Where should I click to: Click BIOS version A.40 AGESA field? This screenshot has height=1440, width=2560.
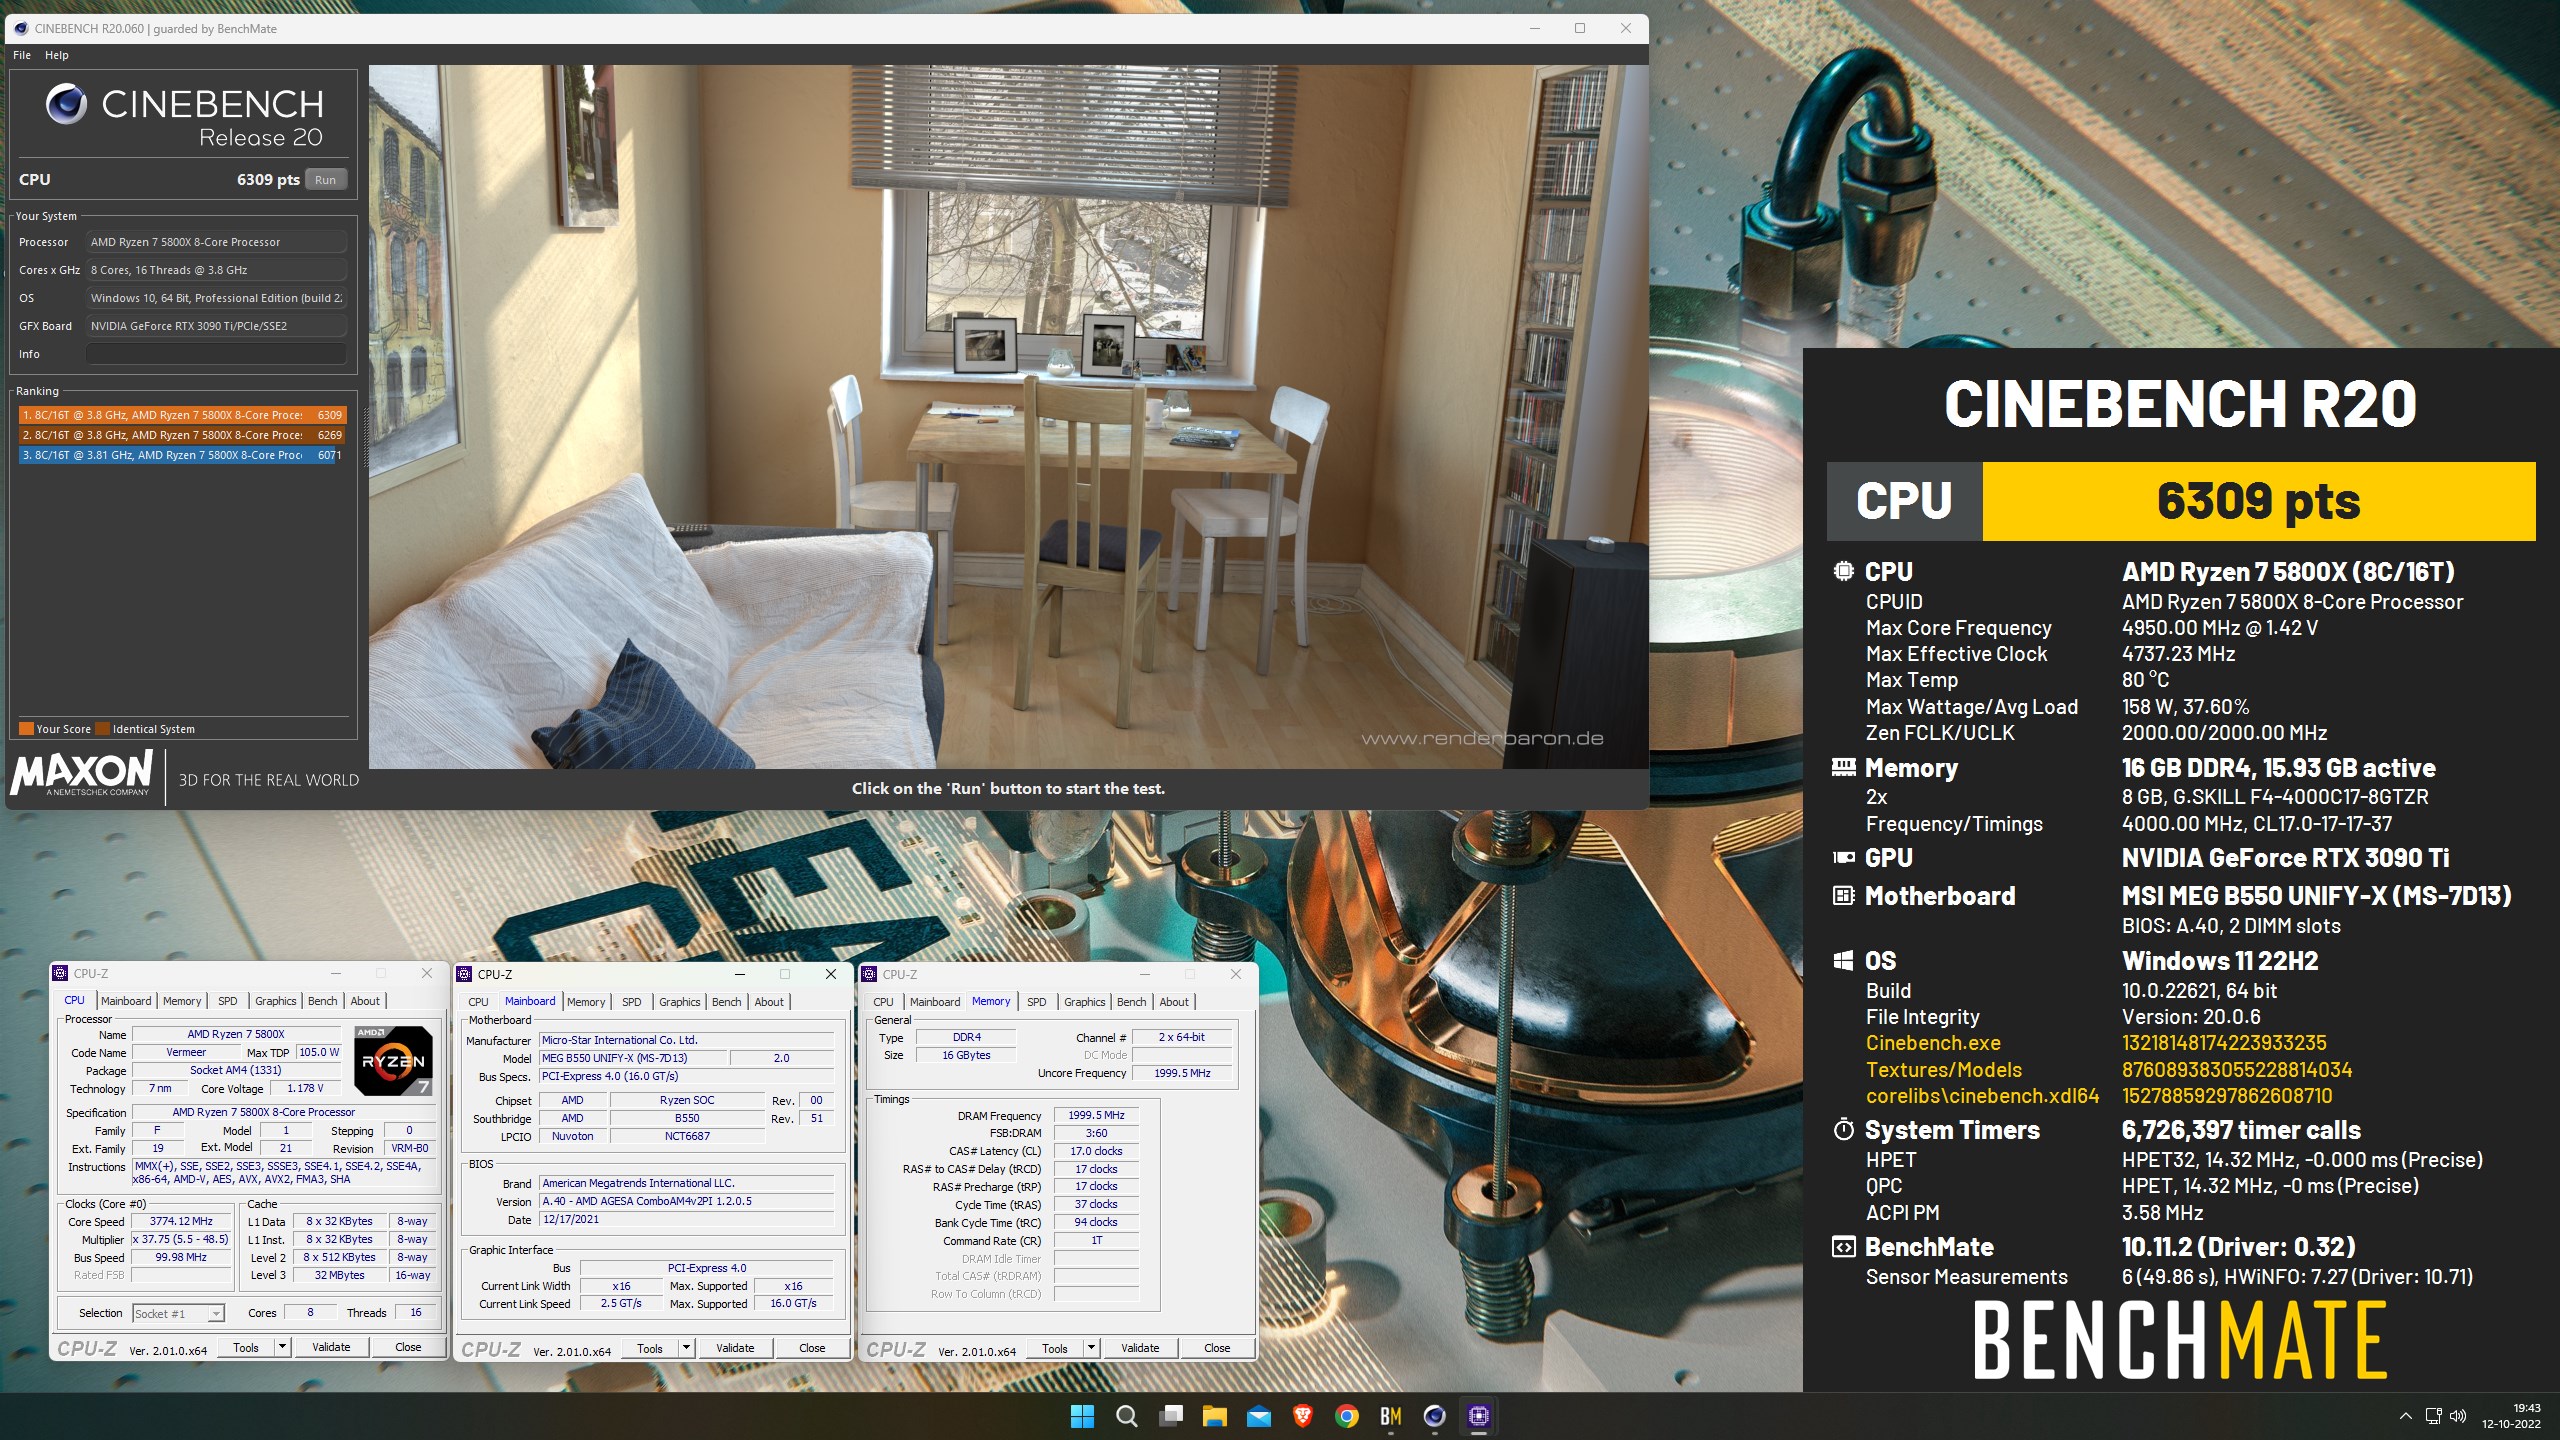click(x=687, y=1202)
